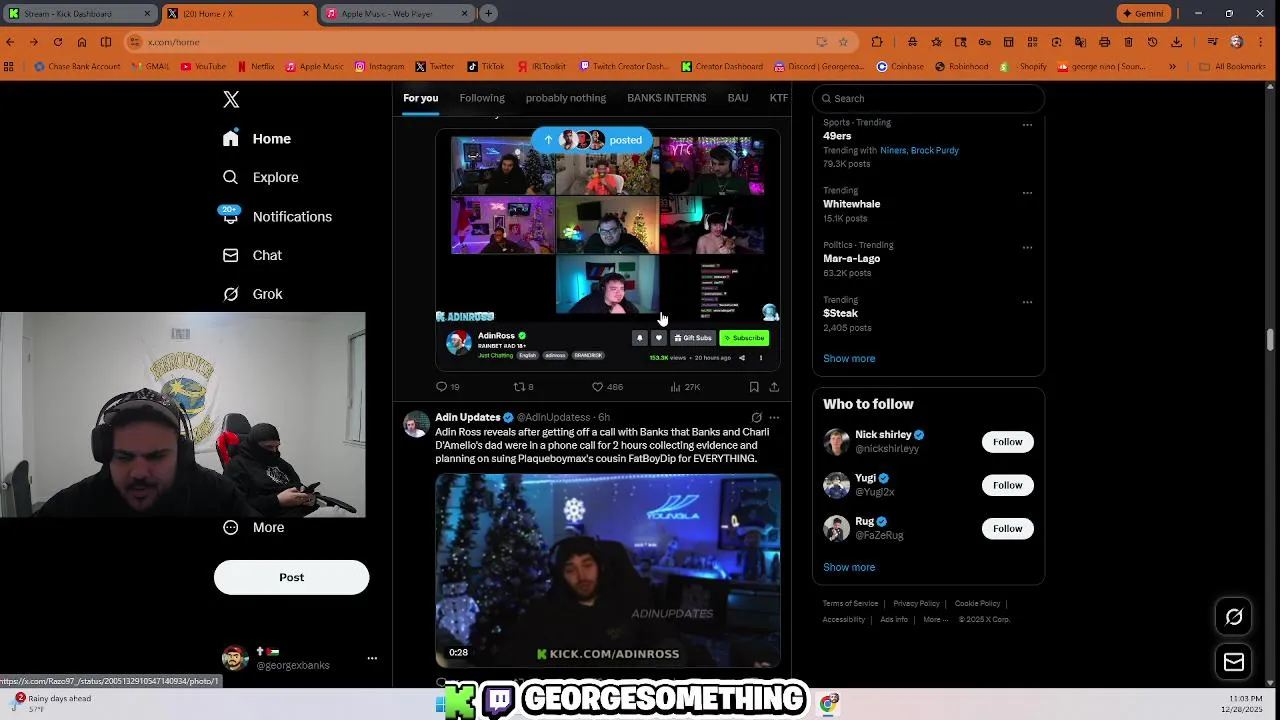Open the Gemini button in title bar
This screenshot has height=720, width=1280.
click(1143, 13)
